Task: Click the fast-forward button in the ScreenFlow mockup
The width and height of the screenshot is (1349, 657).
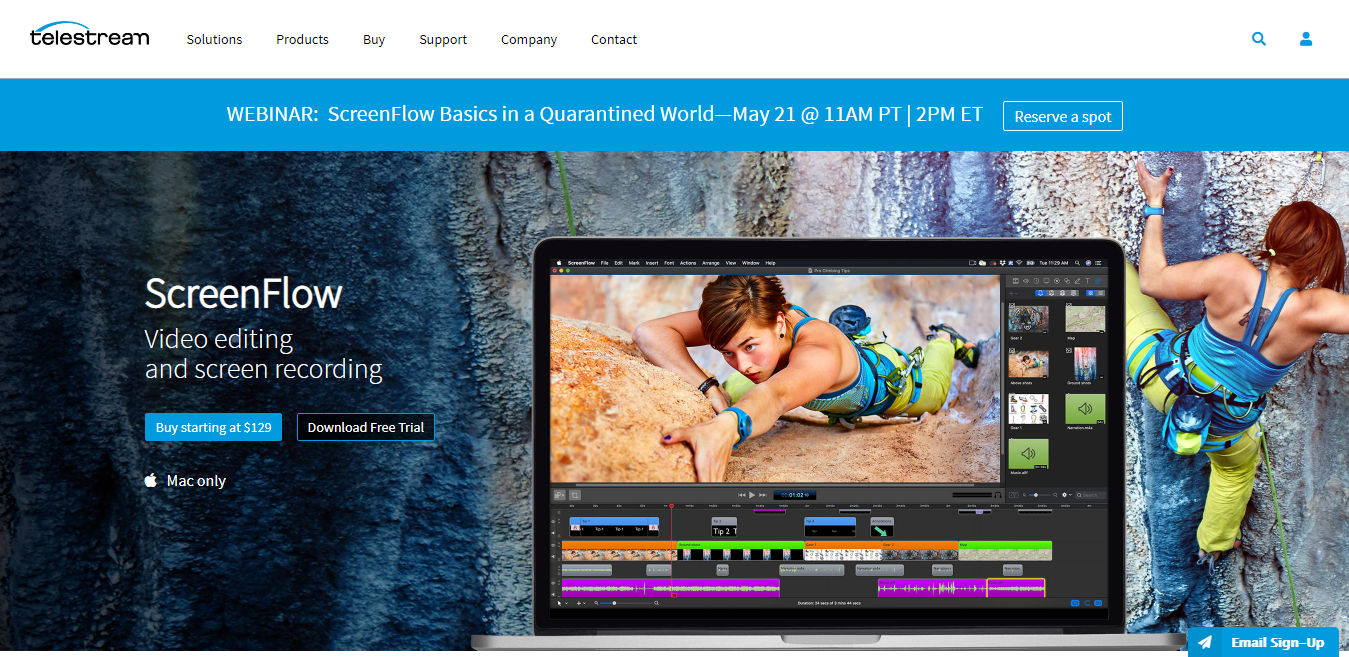Action: (763, 494)
